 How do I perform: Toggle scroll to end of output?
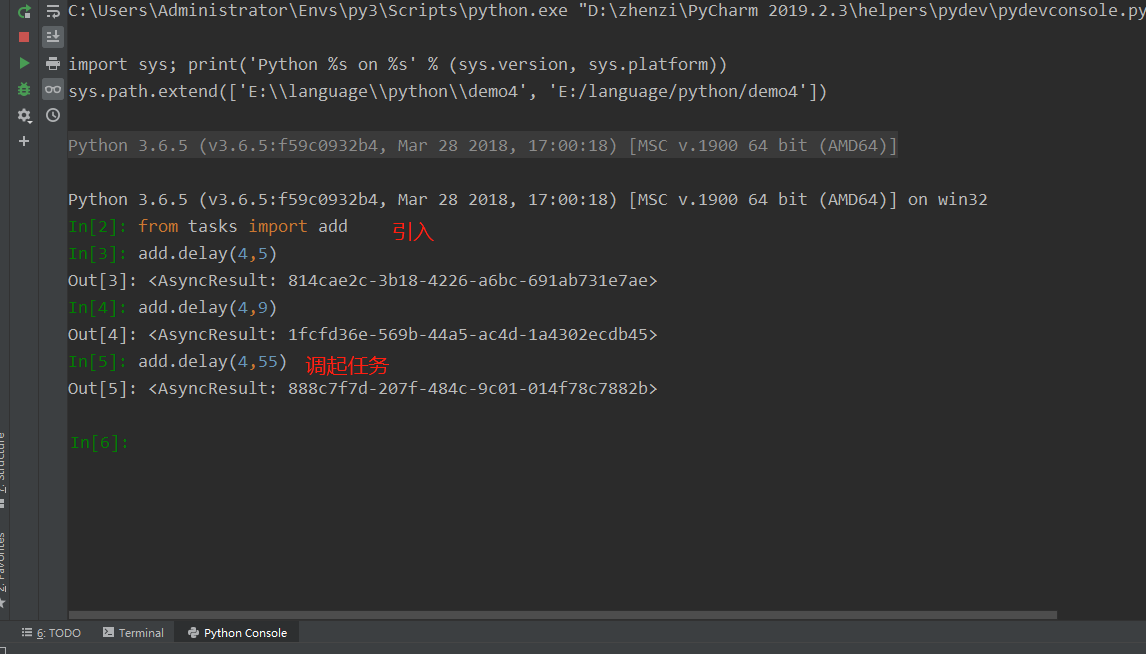pyautogui.click(x=53, y=37)
